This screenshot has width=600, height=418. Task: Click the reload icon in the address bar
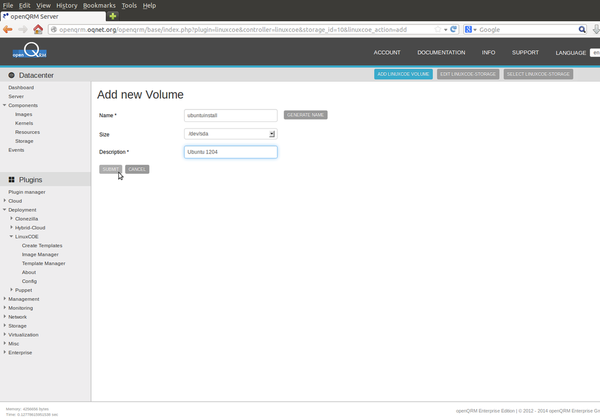tap(453, 29)
